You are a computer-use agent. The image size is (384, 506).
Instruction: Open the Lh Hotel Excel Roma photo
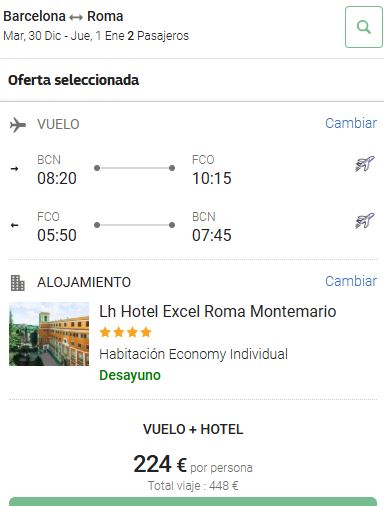(x=49, y=334)
